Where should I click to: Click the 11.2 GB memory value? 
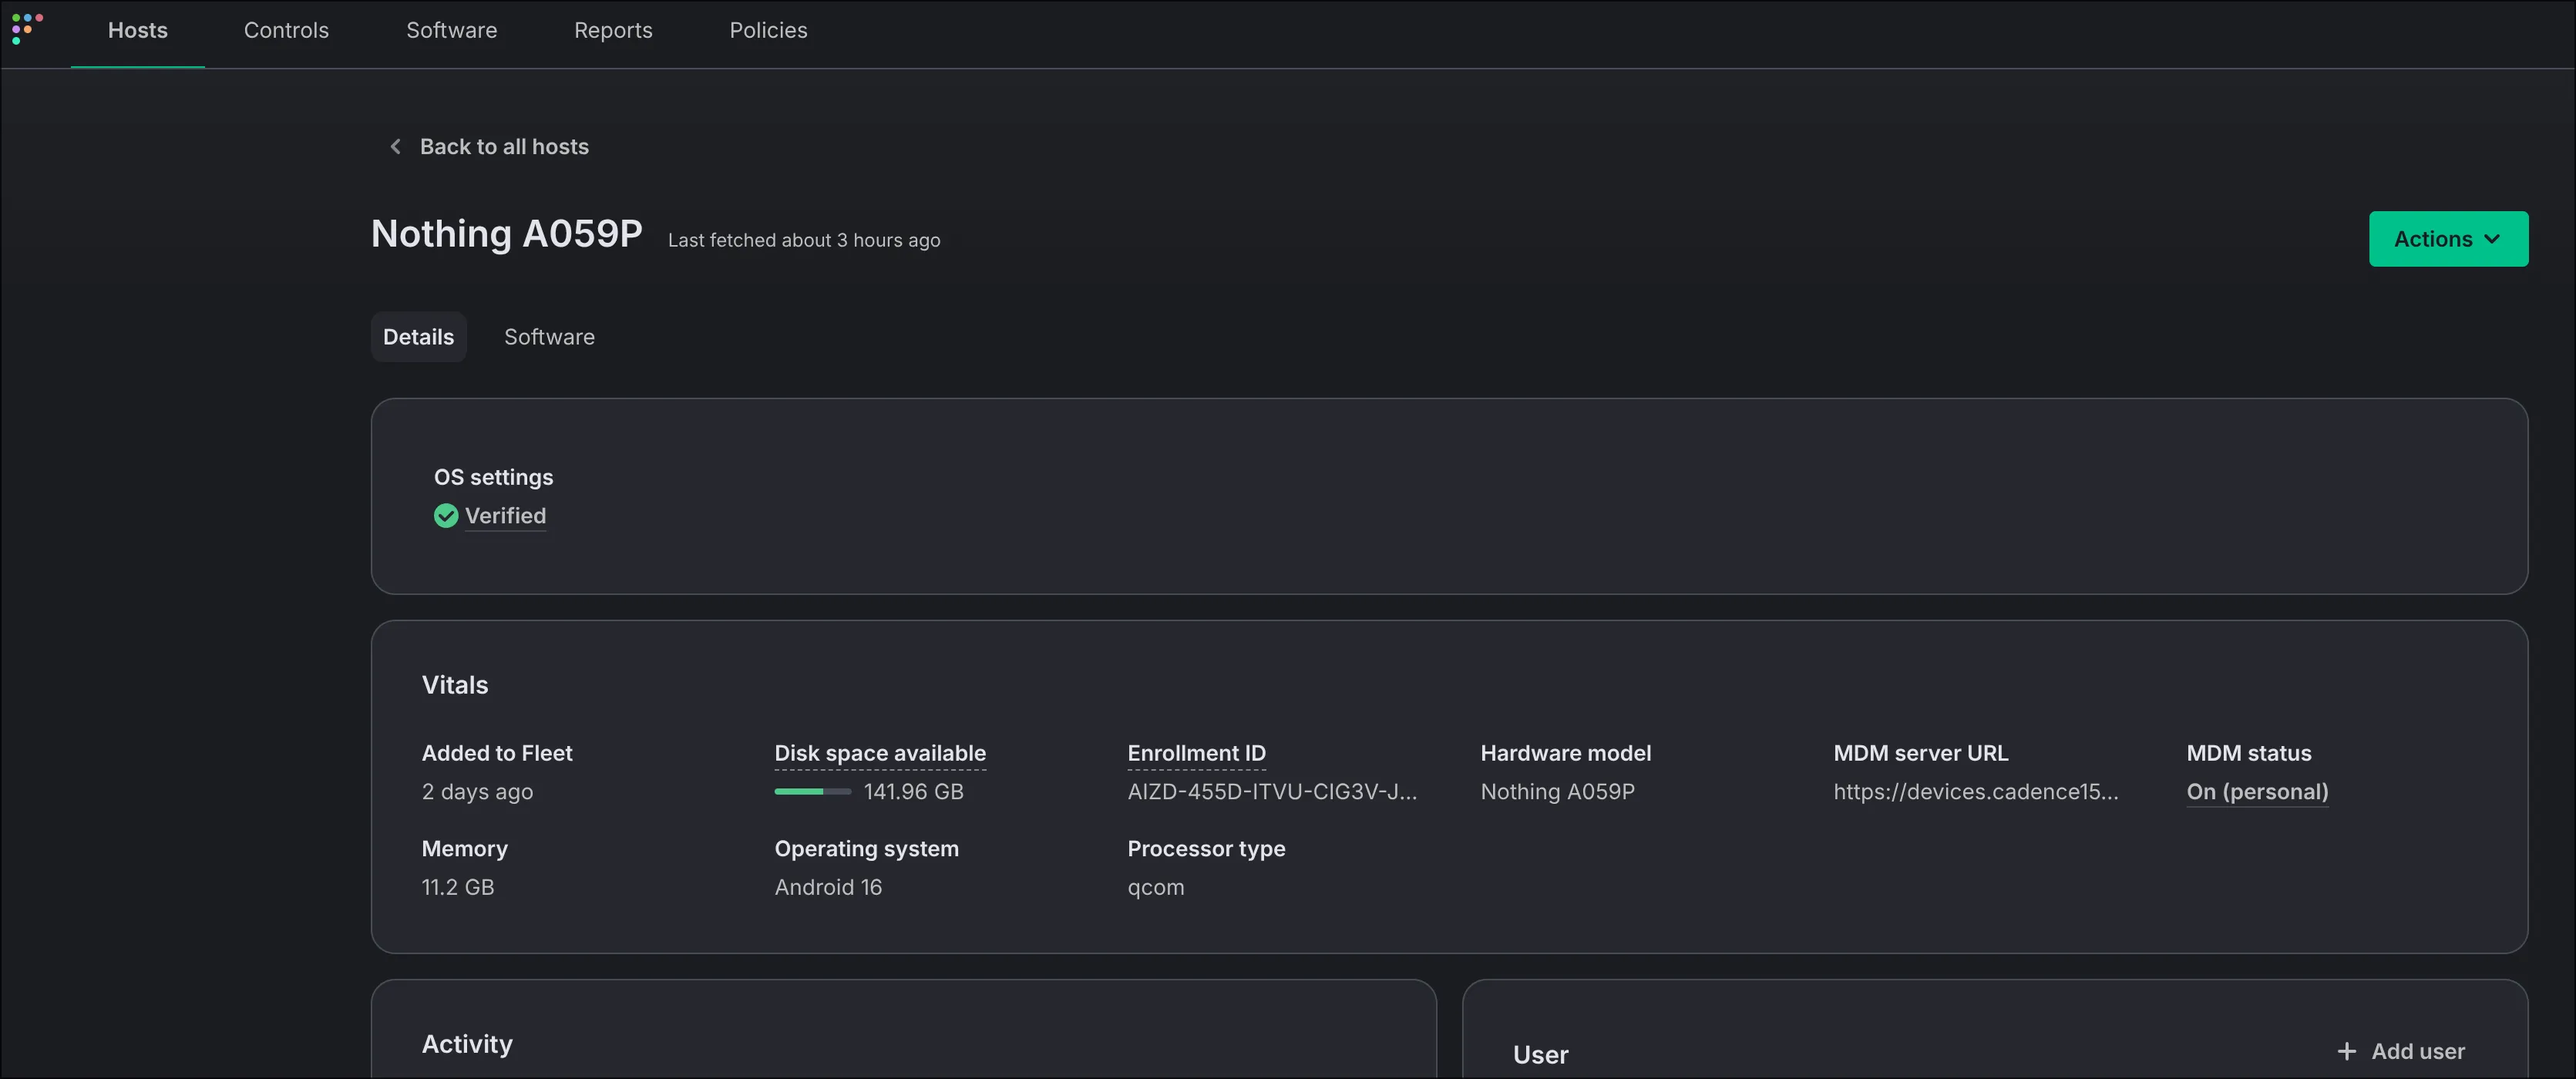[458, 888]
